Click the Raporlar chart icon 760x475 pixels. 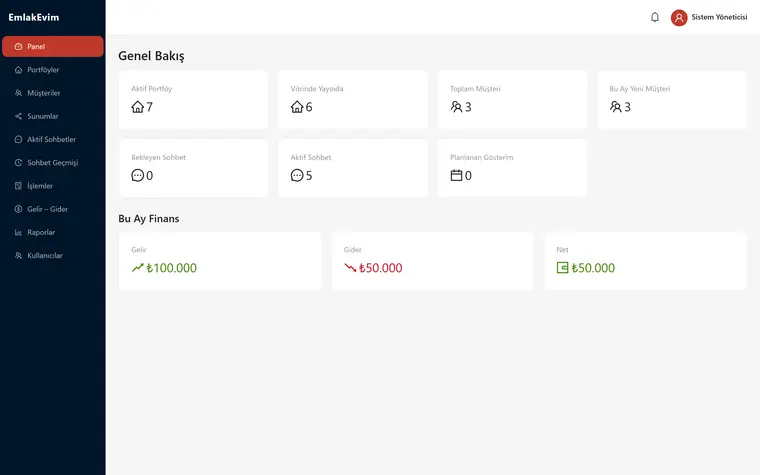[x=18, y=233]
